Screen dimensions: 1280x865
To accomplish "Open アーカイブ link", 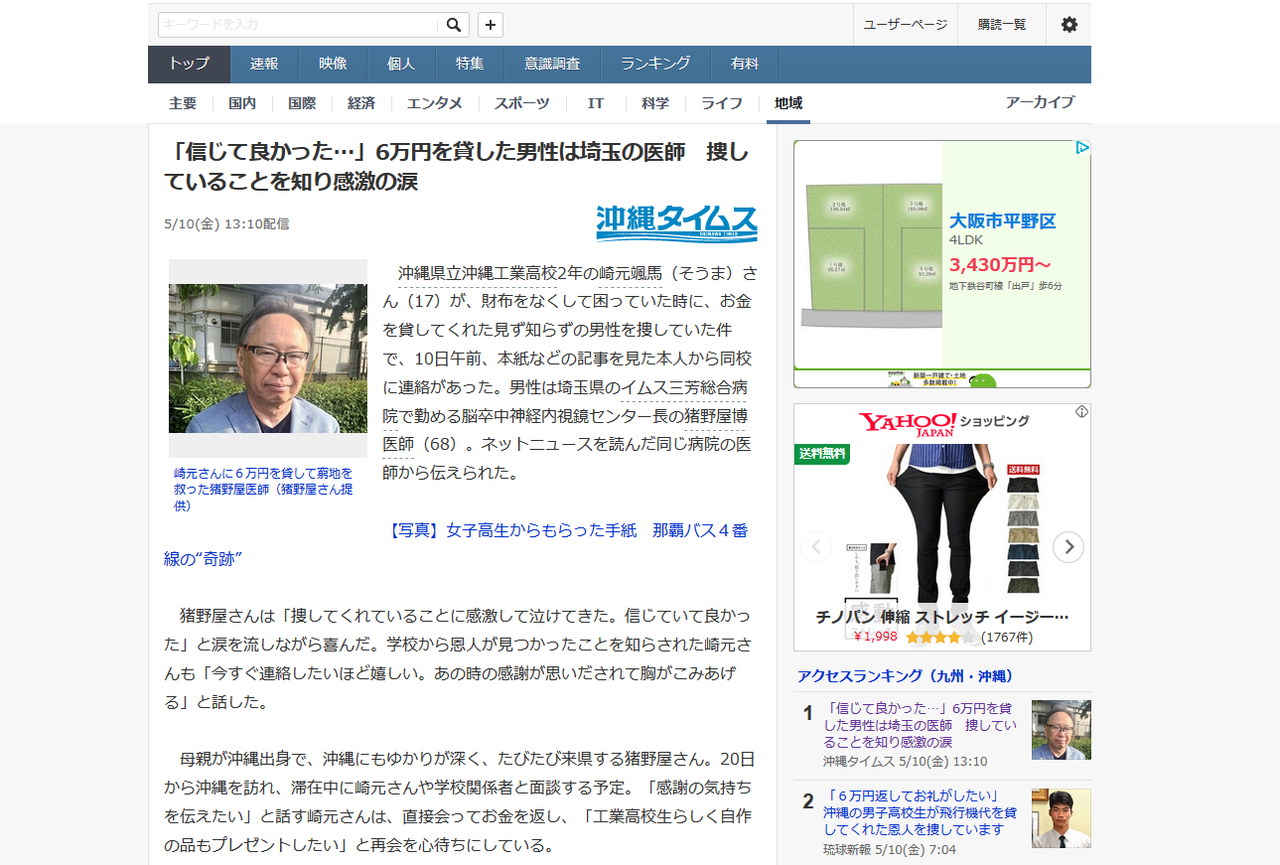I will 1040,102.
